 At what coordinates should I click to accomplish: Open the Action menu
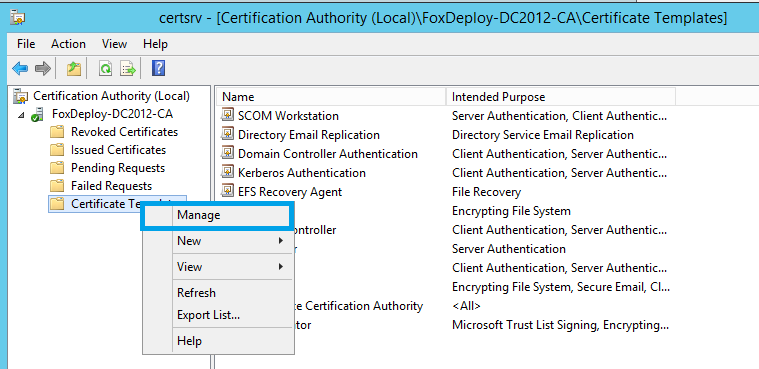(x=68, y=44)
